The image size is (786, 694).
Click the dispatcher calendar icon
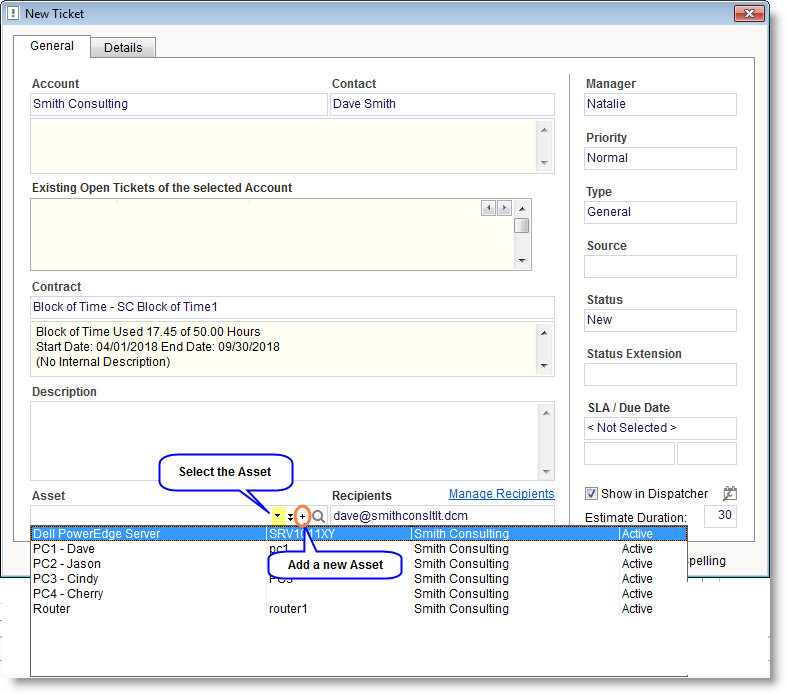[729, 493]
